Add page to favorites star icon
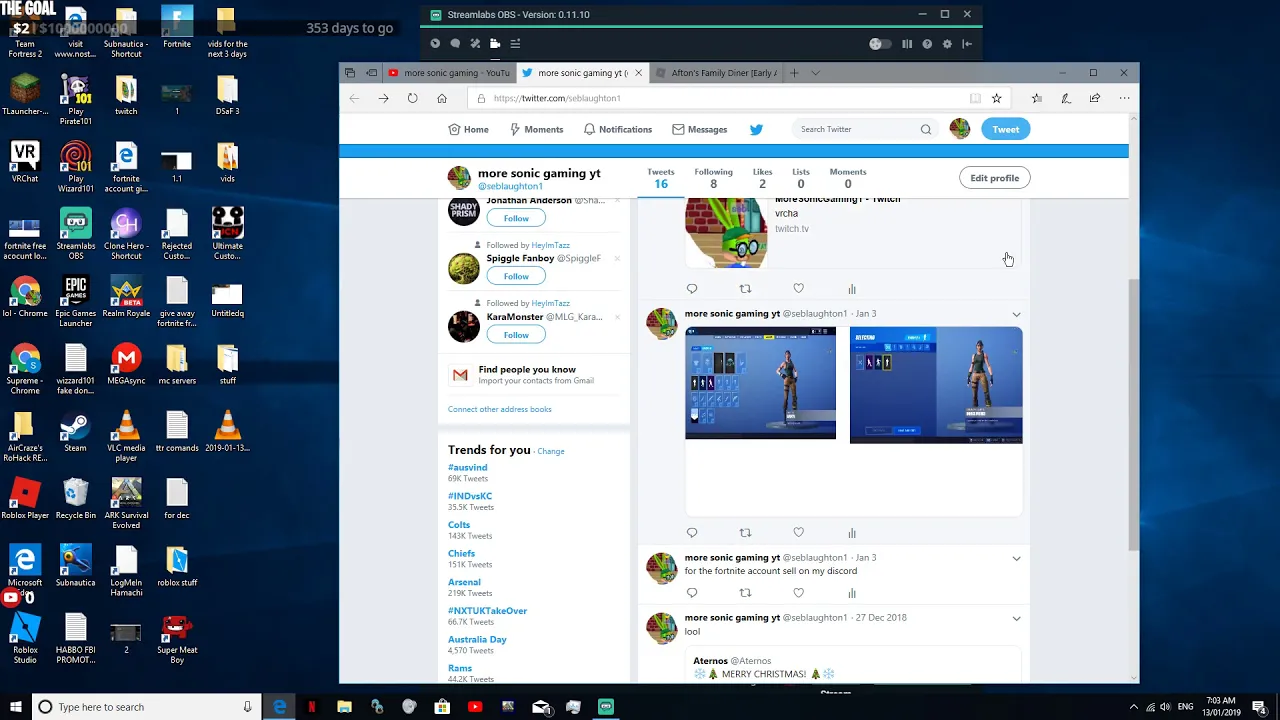The height and width of the screenshot is (720, 1280). pos(996,98)
